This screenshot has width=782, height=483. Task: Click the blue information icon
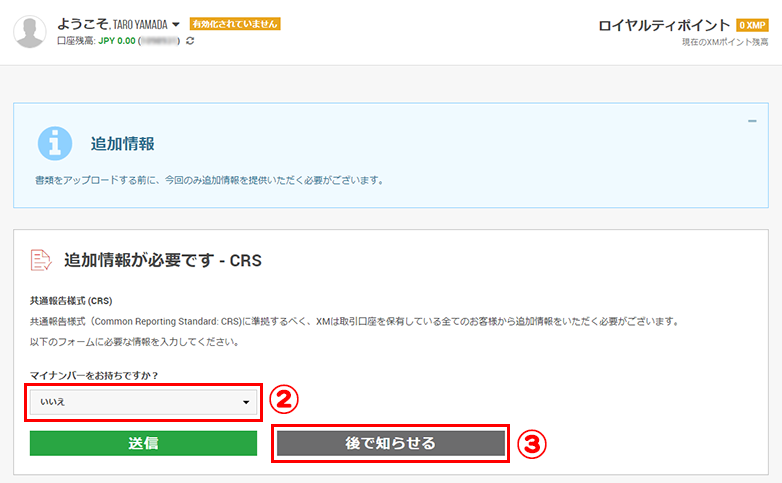[55, 143]
